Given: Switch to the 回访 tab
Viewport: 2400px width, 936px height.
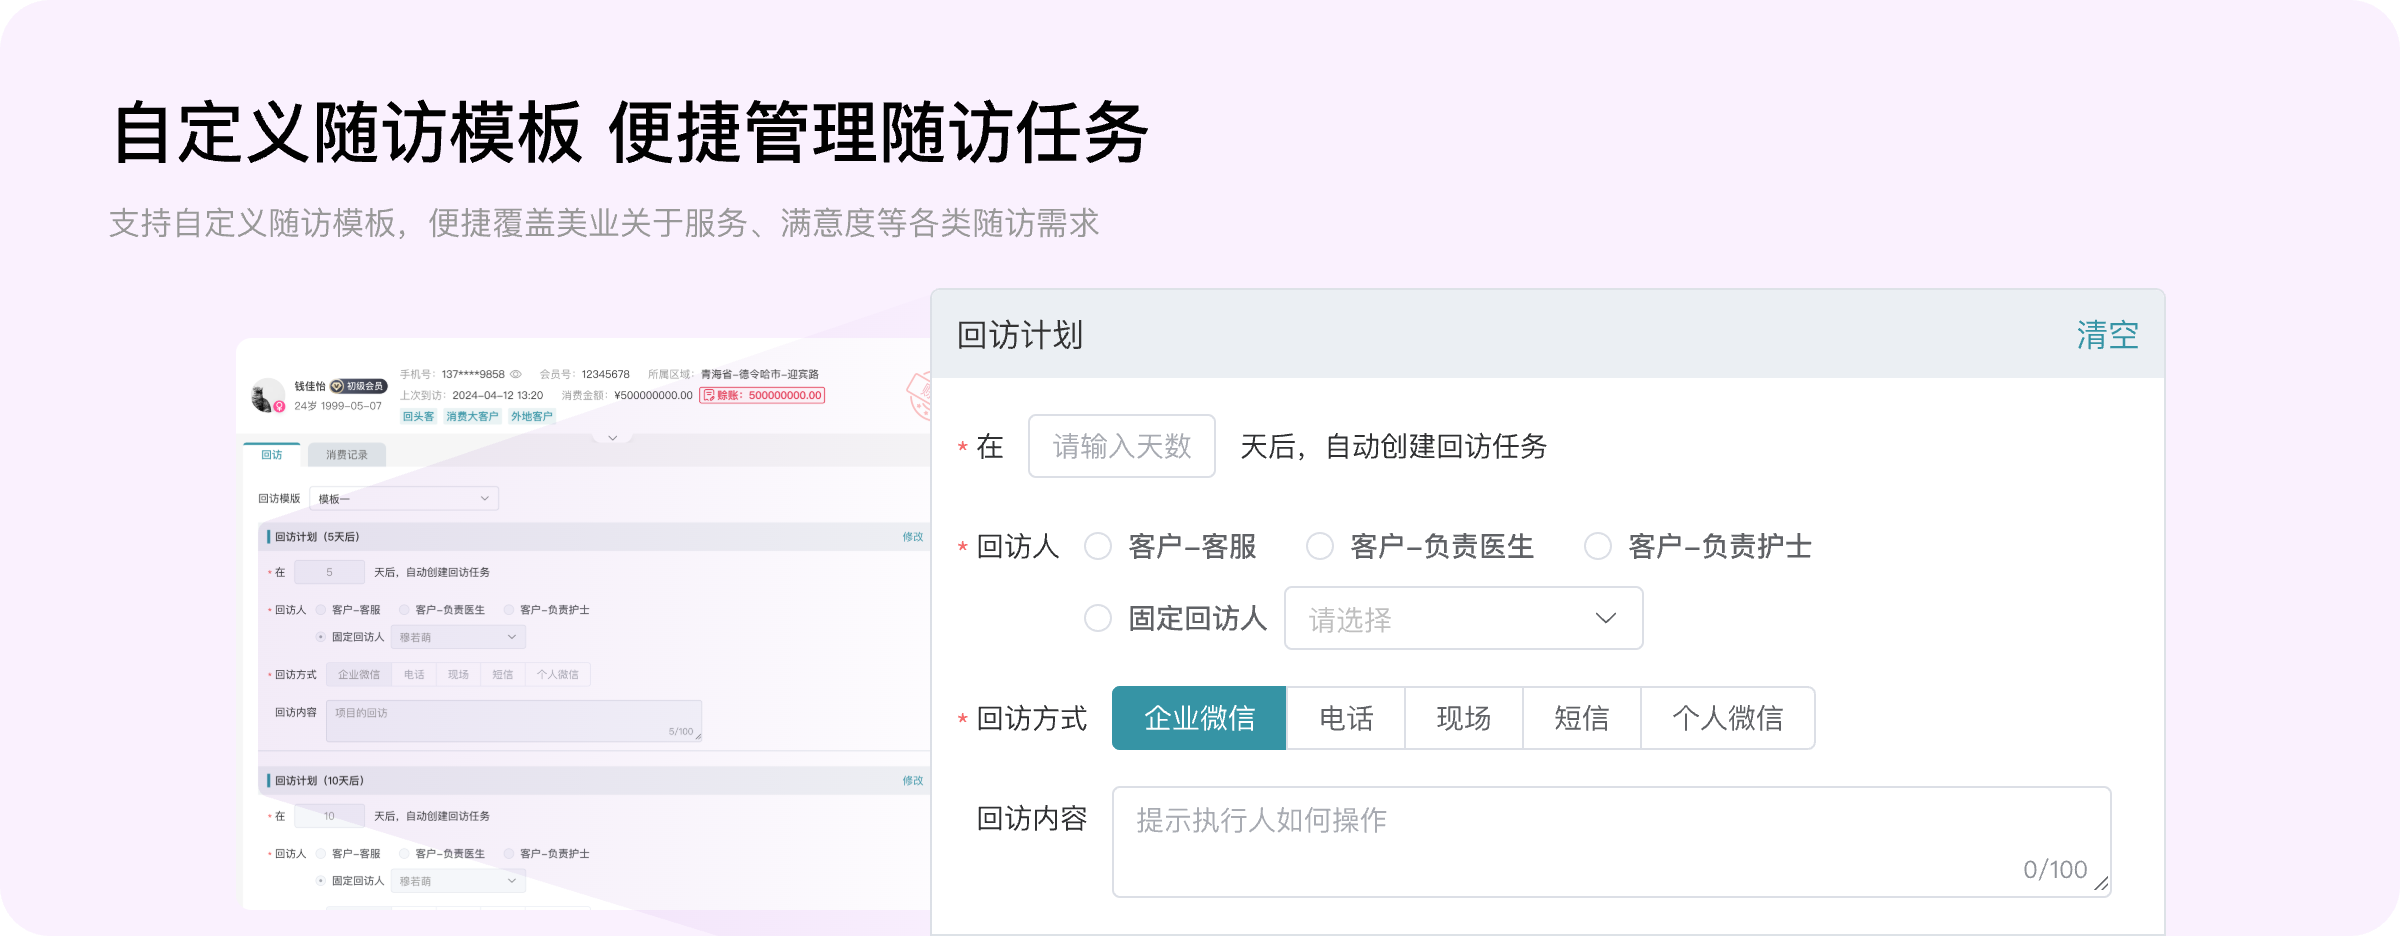Looking at the screenshot, I should (x=272, y=455).
